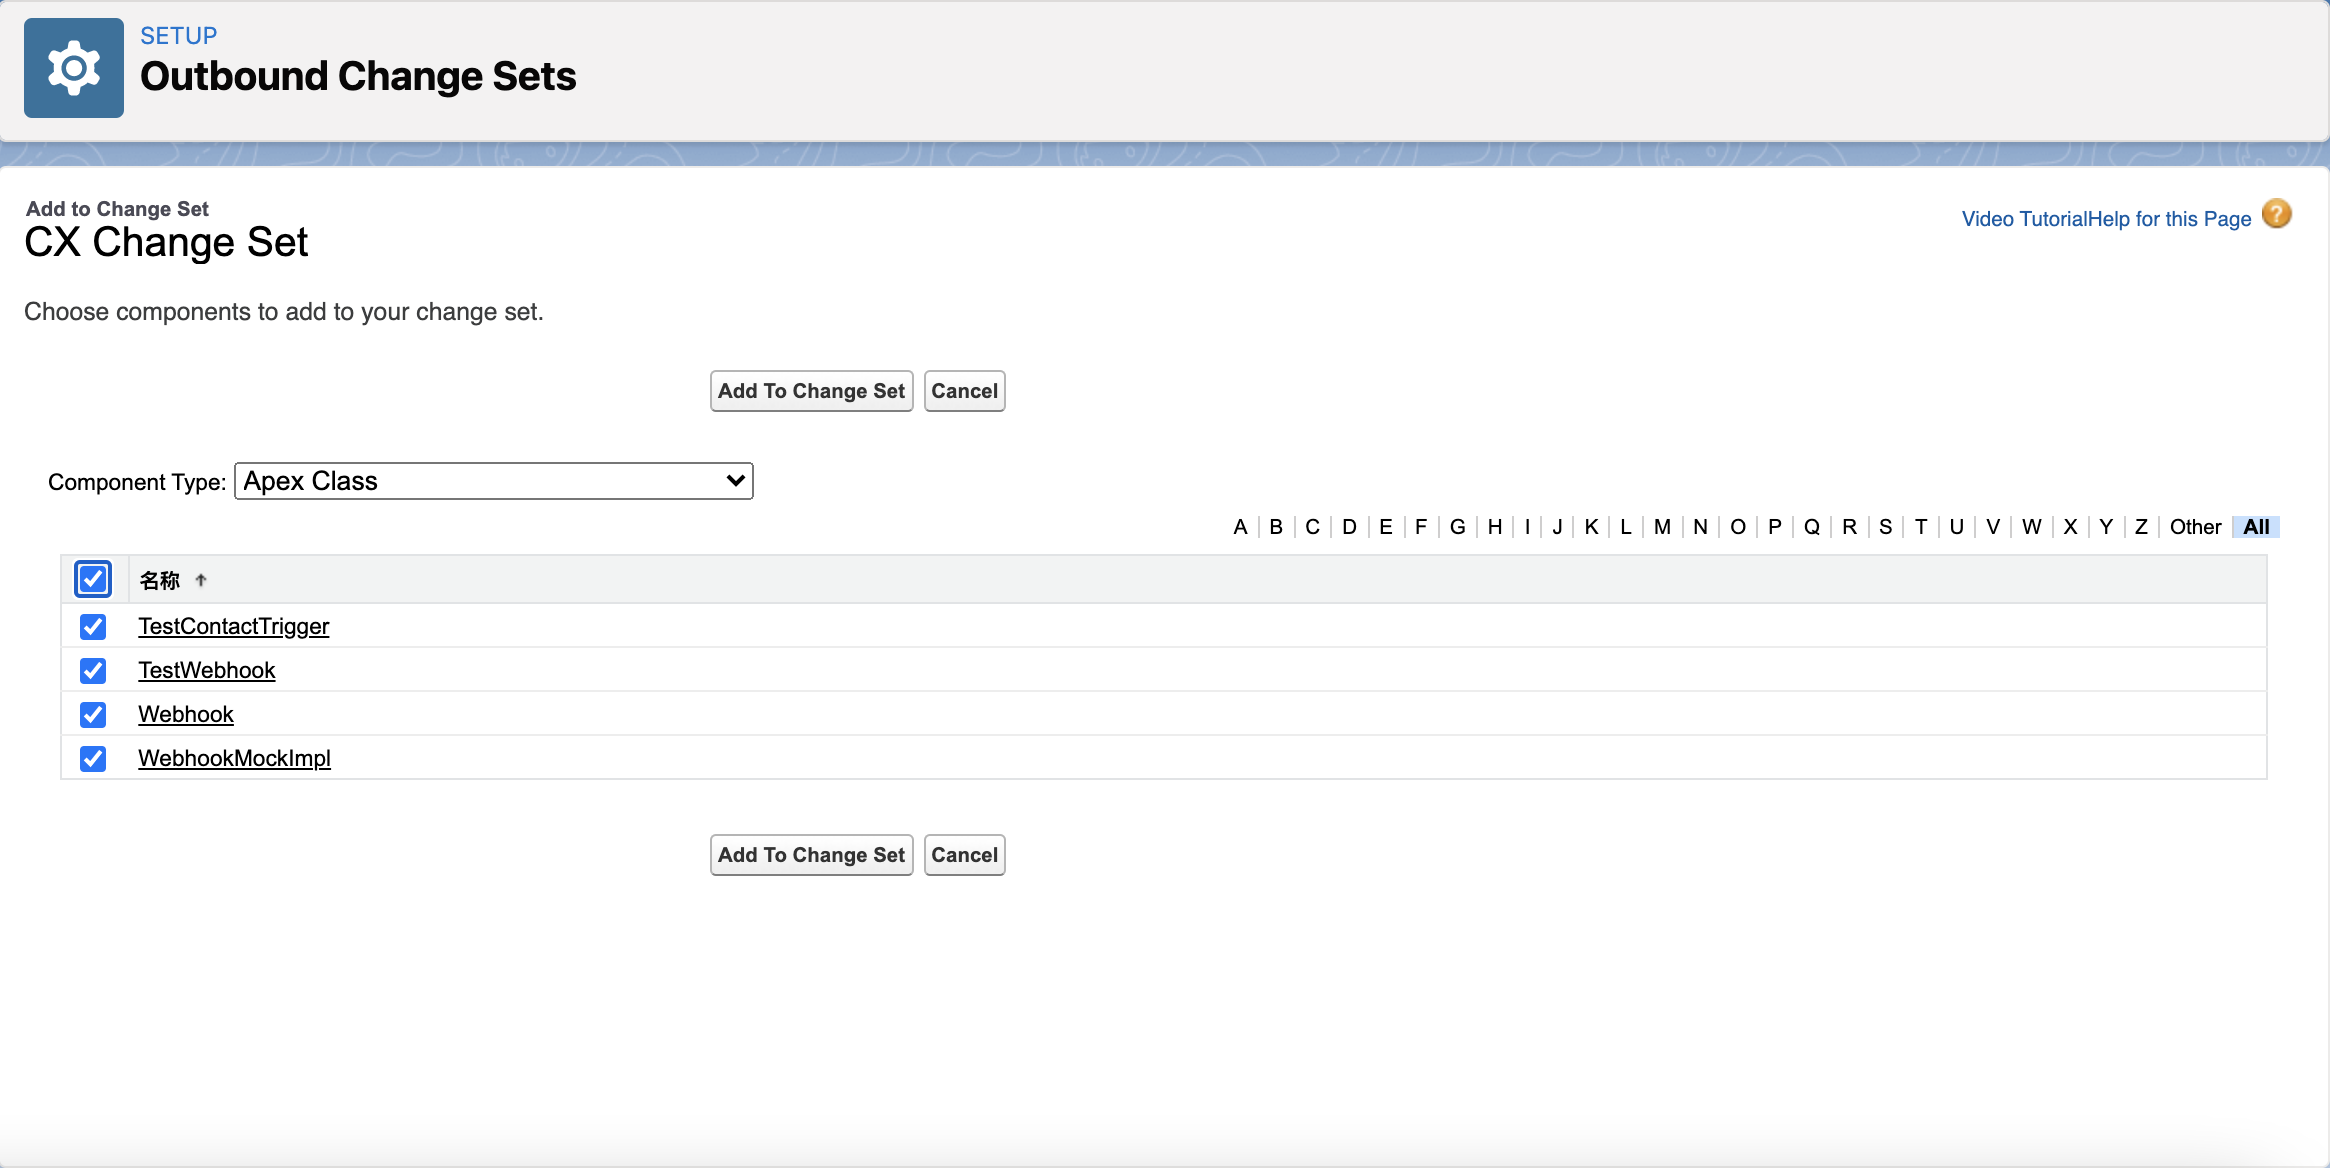Filter list by letter E
2330x1168 pixels.
tap(1385, 527)
